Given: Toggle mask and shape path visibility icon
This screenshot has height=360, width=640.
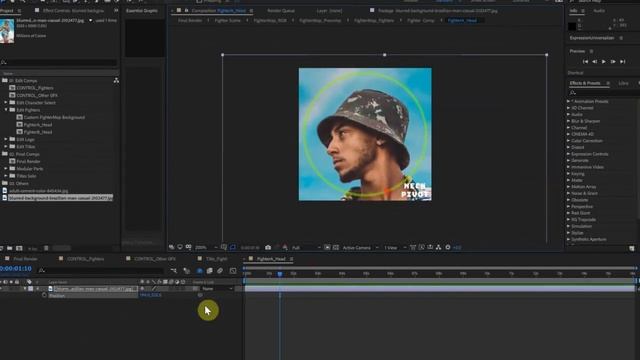Looking at the screenshot, I should (233, 247).
